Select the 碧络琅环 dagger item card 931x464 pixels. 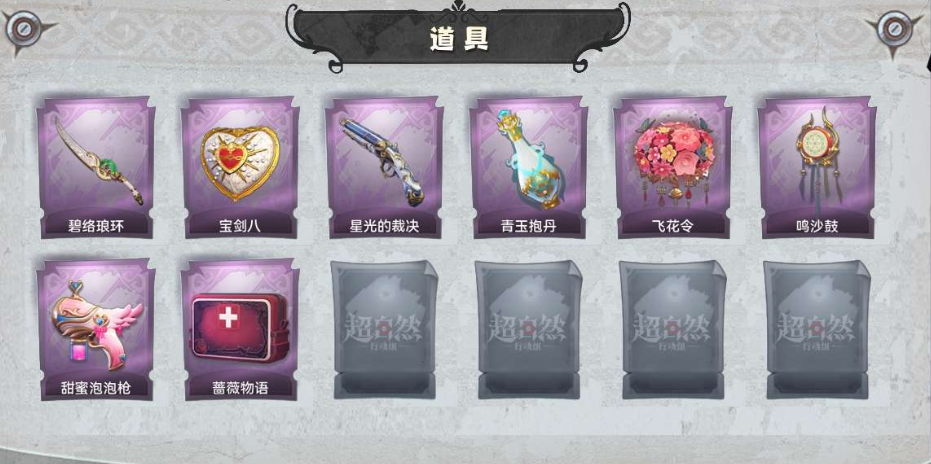tap(96, 168)
